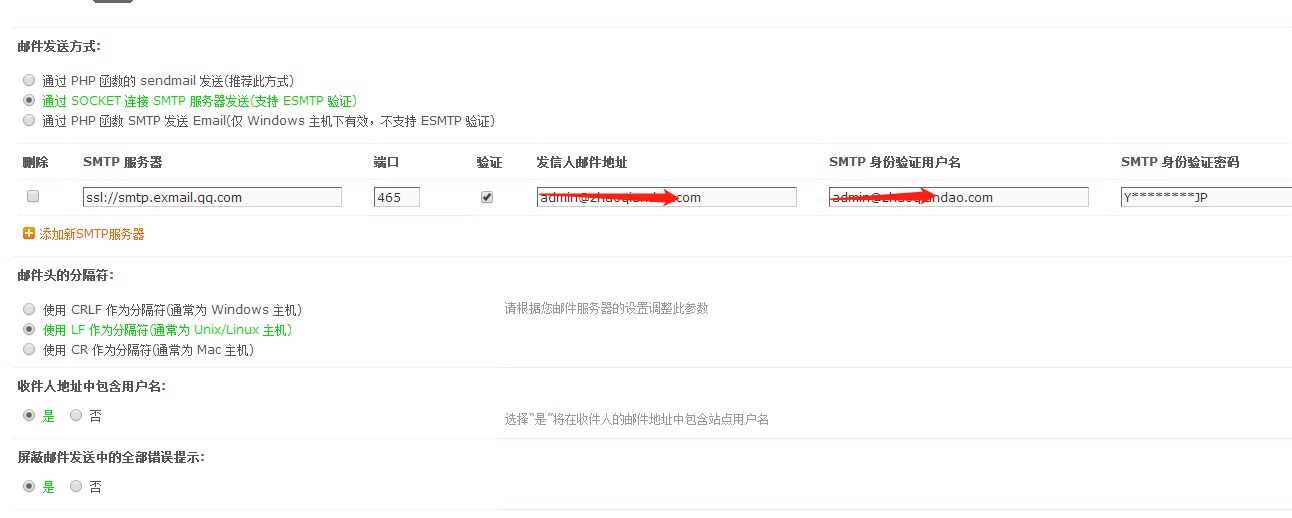The width and height of the screenshot is (1292, 518).
Task: Choose CRLF as the mail header separator
Action: [29, 309]
